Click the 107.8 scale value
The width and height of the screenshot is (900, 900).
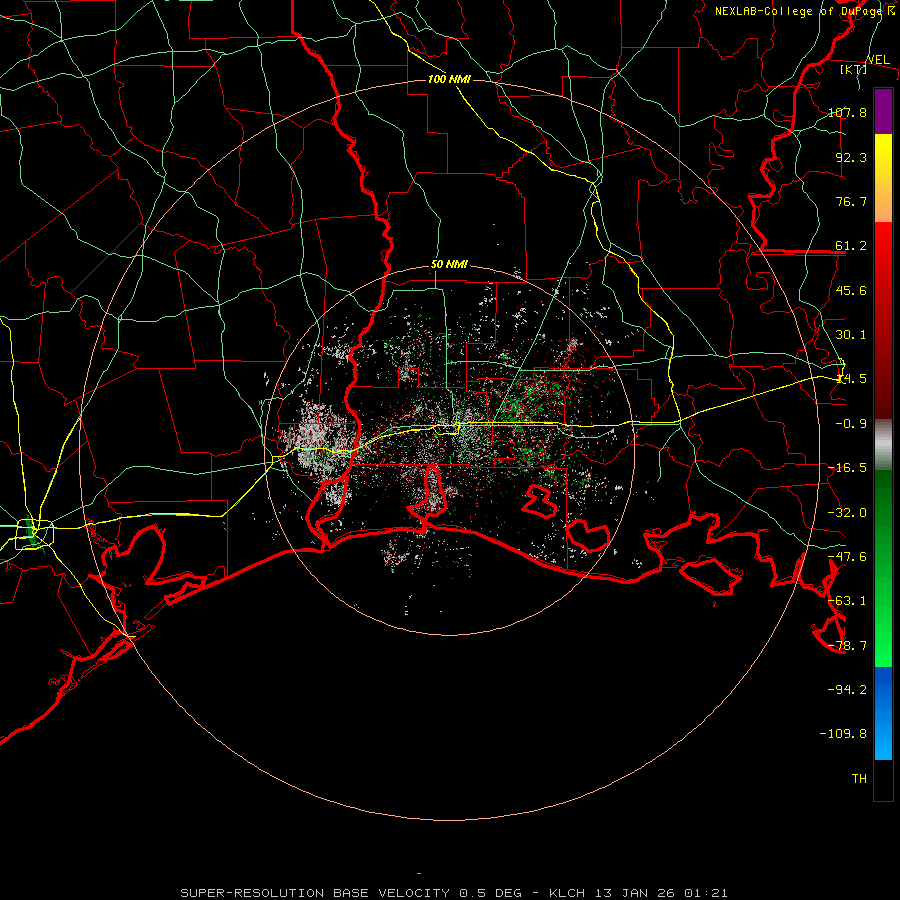847,112
